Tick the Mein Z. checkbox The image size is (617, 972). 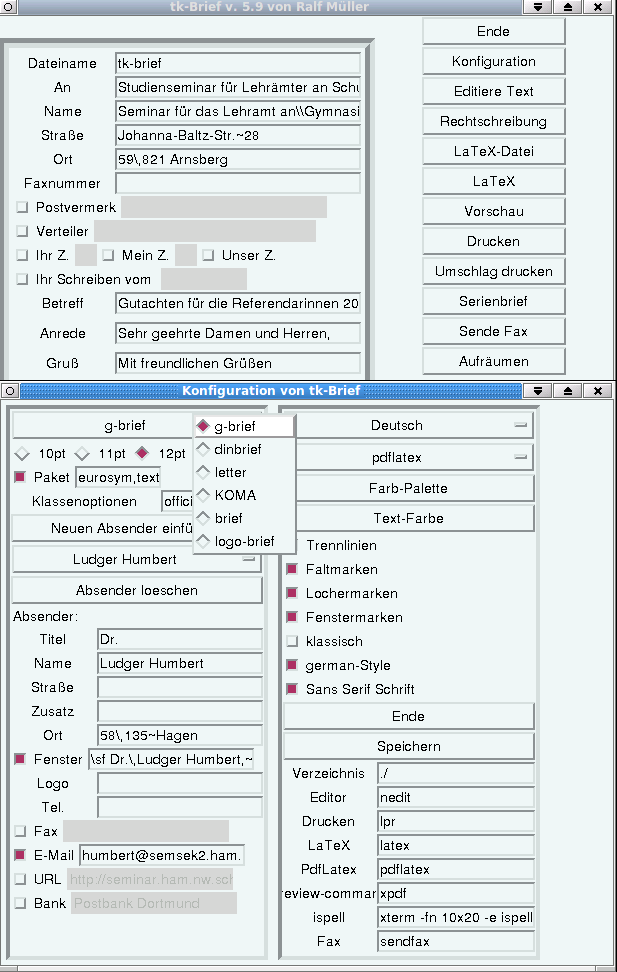click(x=108, y=255)
